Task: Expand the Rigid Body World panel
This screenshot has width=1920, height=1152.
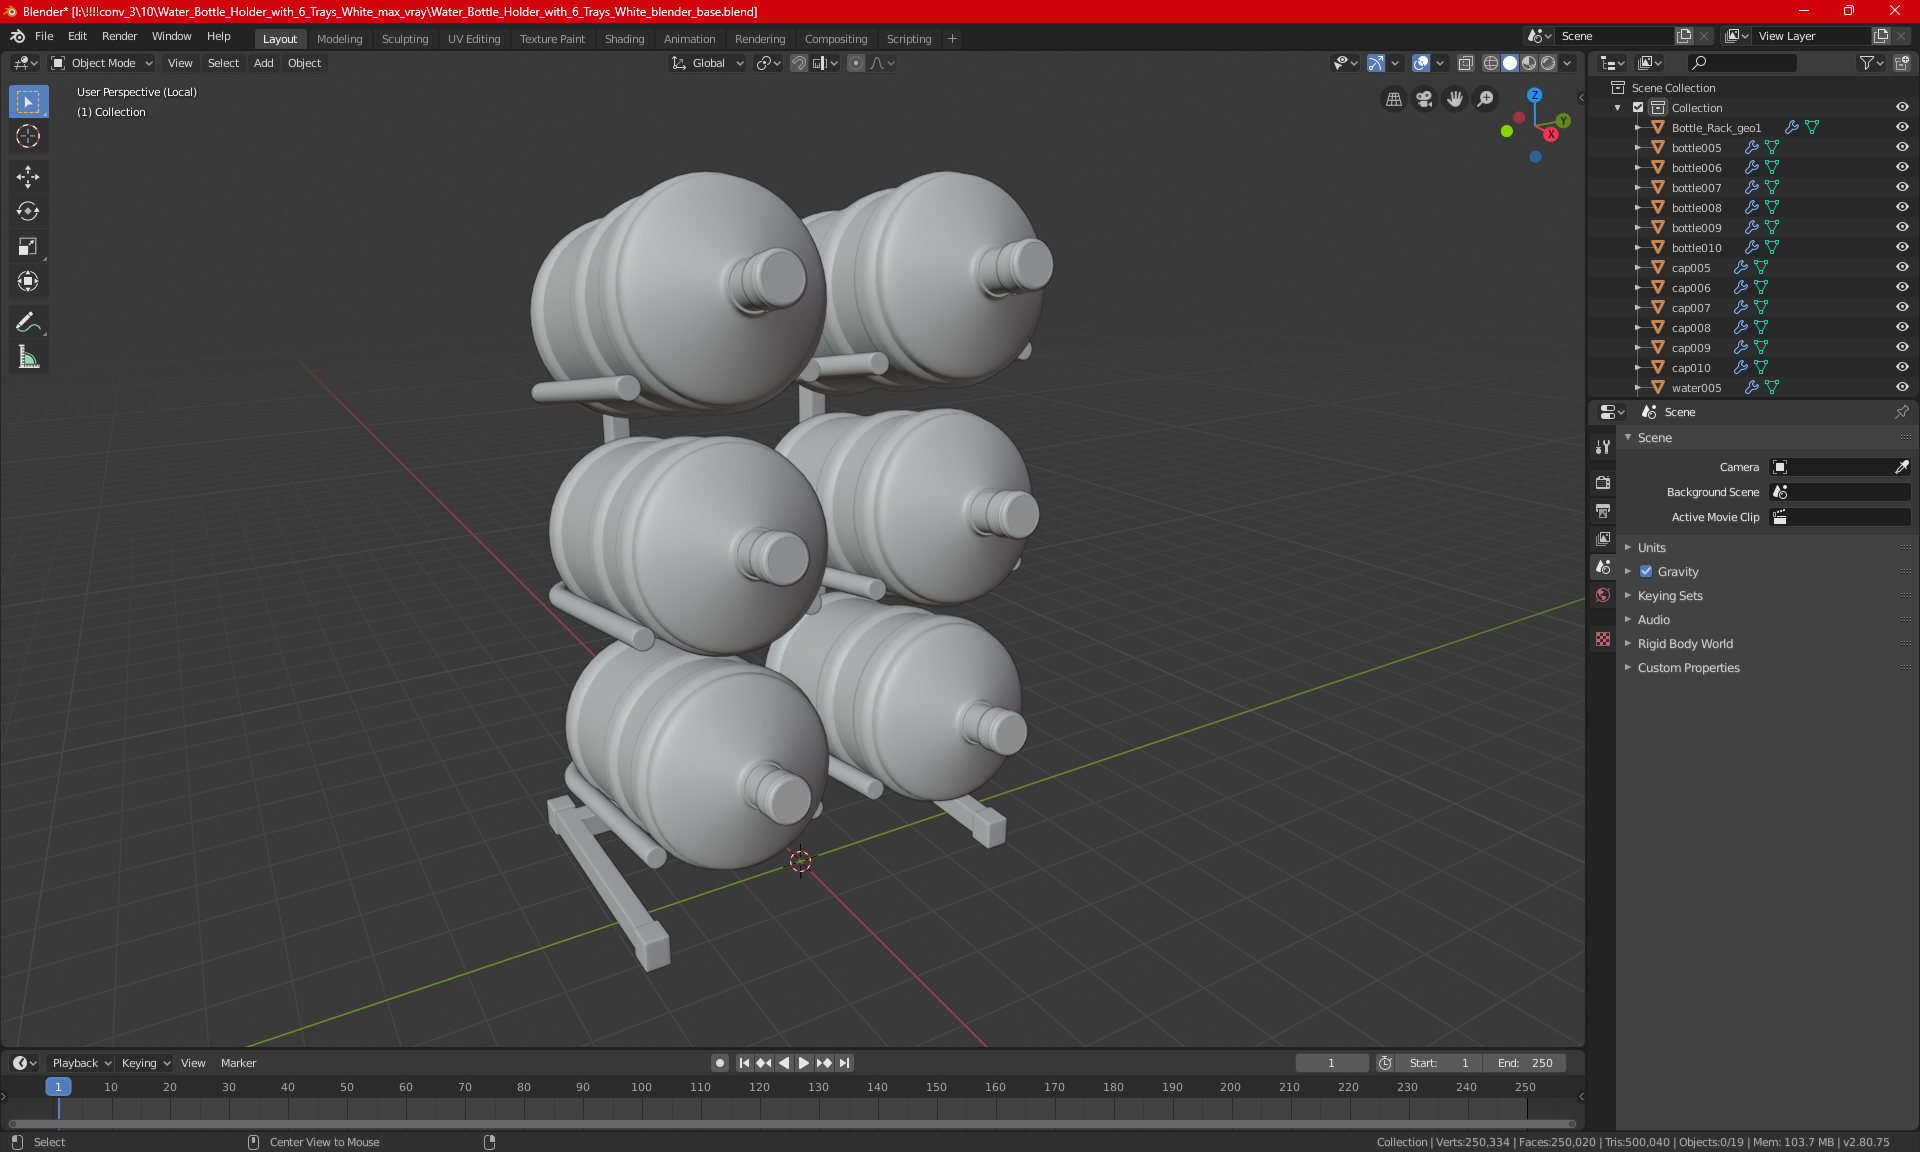Action: (x=1685, y=644)
